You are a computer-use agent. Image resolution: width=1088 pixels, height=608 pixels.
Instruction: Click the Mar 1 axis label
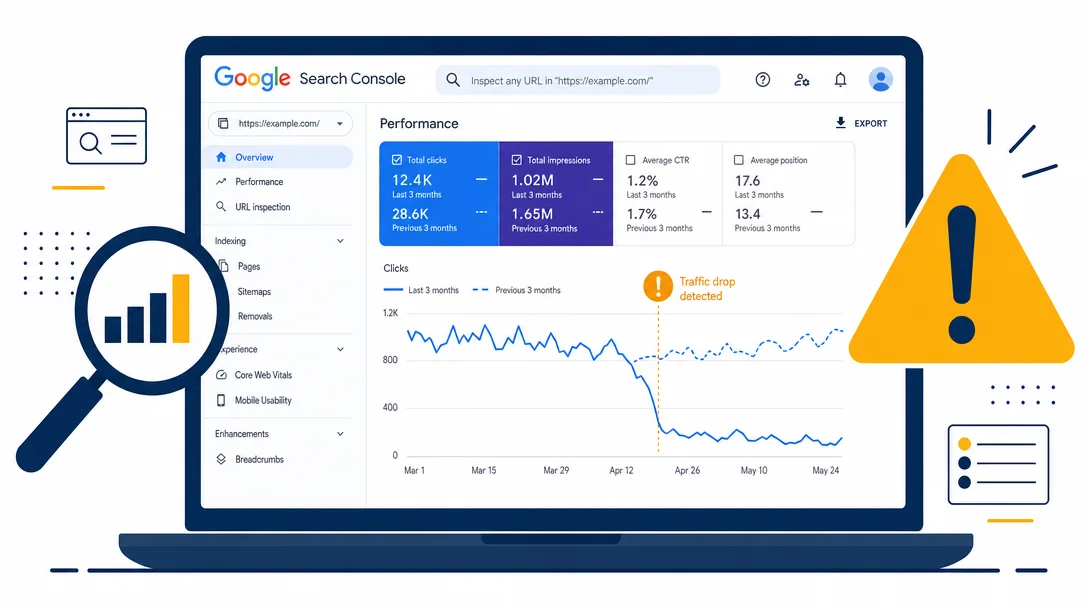(x=414, y=470)
